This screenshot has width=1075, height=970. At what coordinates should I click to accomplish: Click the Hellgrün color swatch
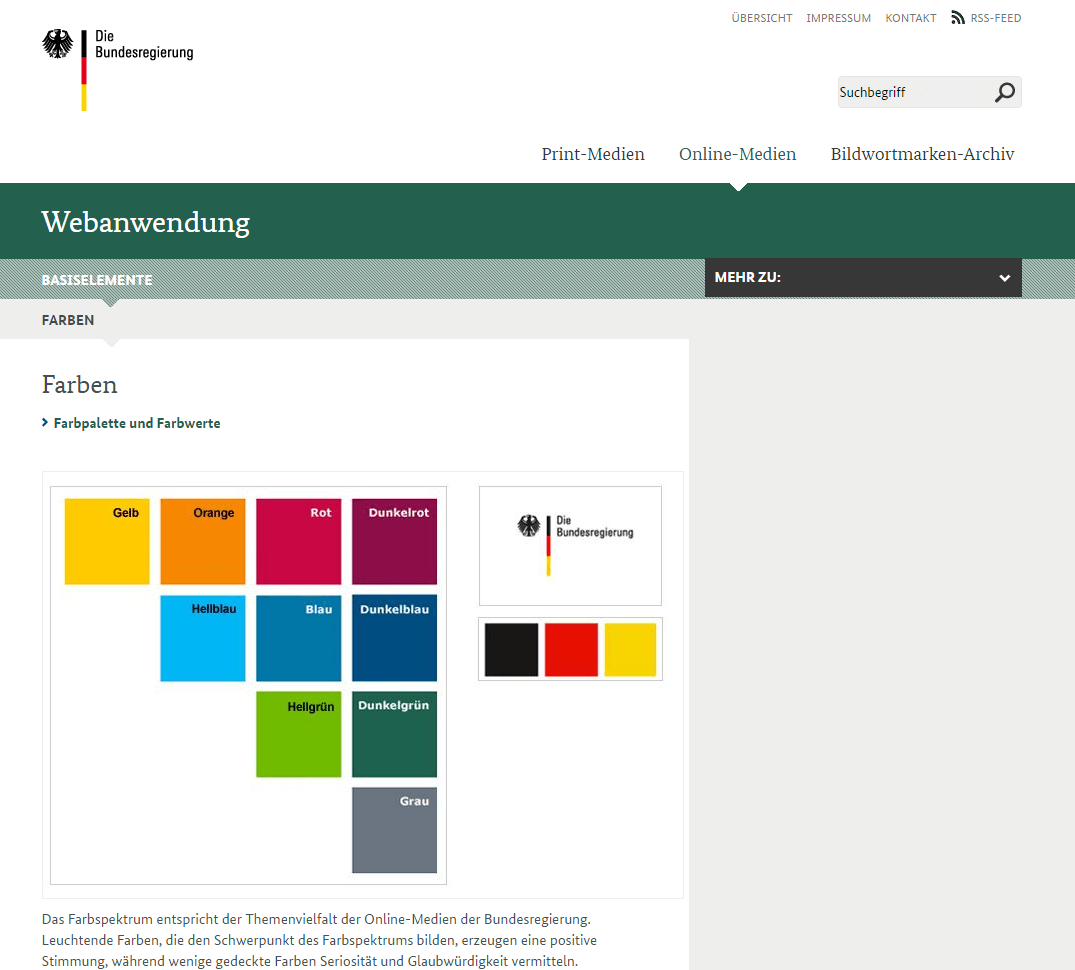298,734
